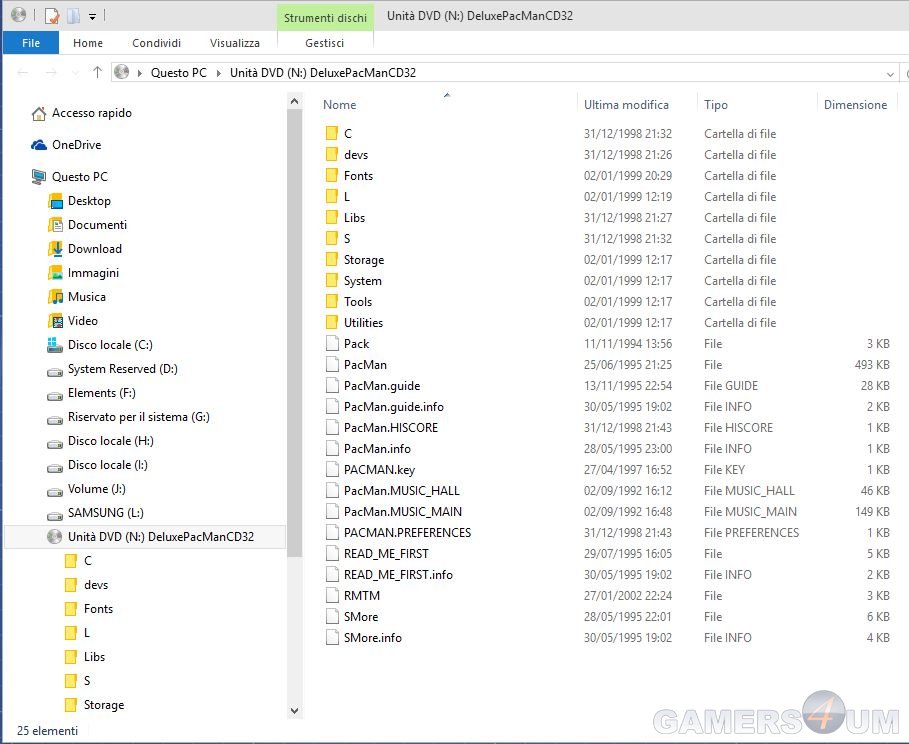The width and height of the screenshot is (909, 744).
Task: Open the quick access toolbar customize dropdown
Action: pyautogui.click(x=92, y=16)
